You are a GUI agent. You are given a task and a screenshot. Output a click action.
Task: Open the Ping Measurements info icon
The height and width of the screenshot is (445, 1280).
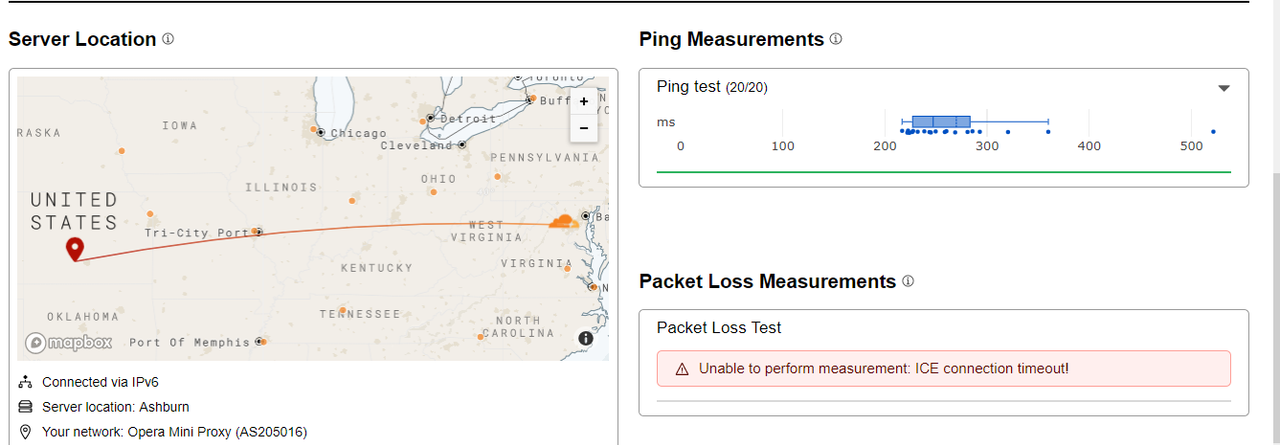[836, 39]
